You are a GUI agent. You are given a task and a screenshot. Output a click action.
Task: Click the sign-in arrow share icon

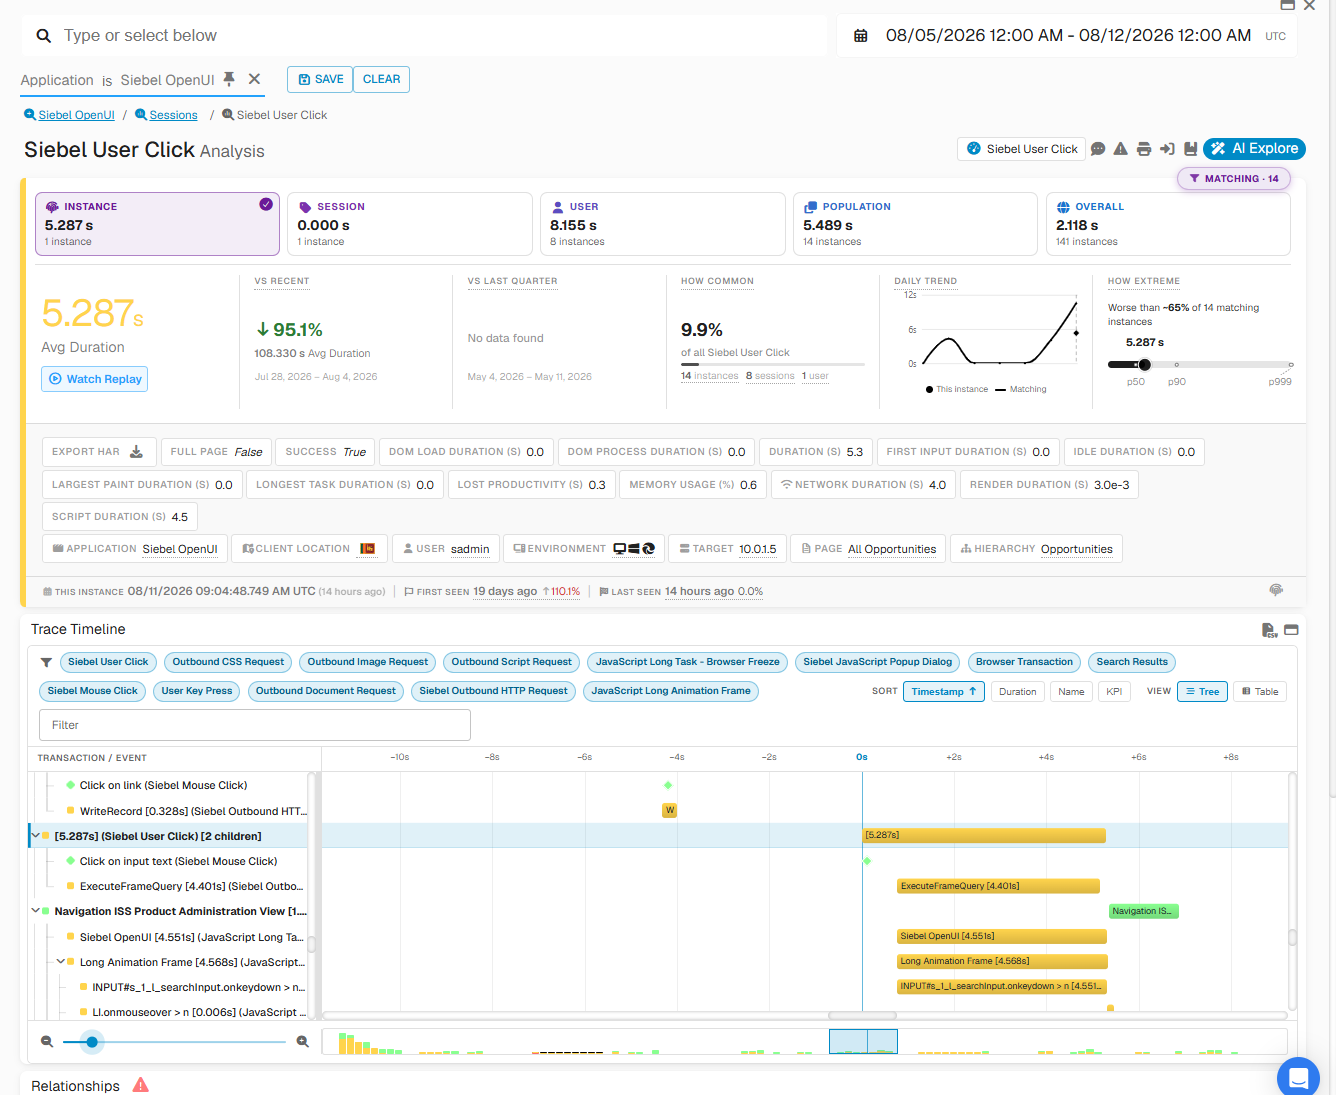coord(1167,149)
